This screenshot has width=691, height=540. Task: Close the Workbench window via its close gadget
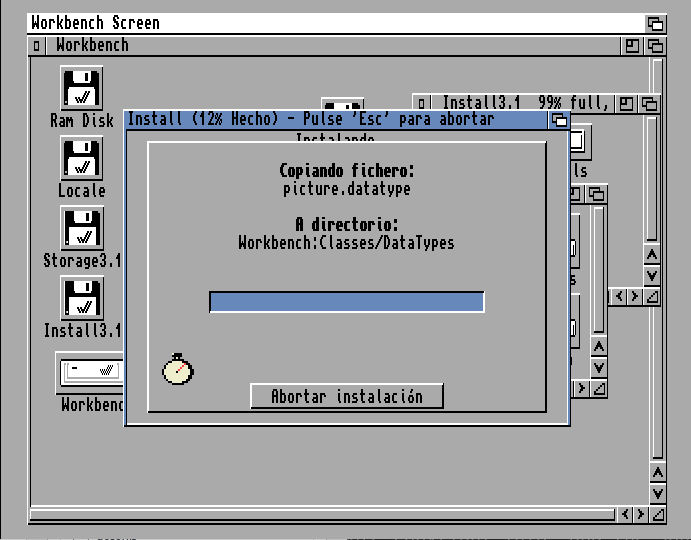(37, 46)
